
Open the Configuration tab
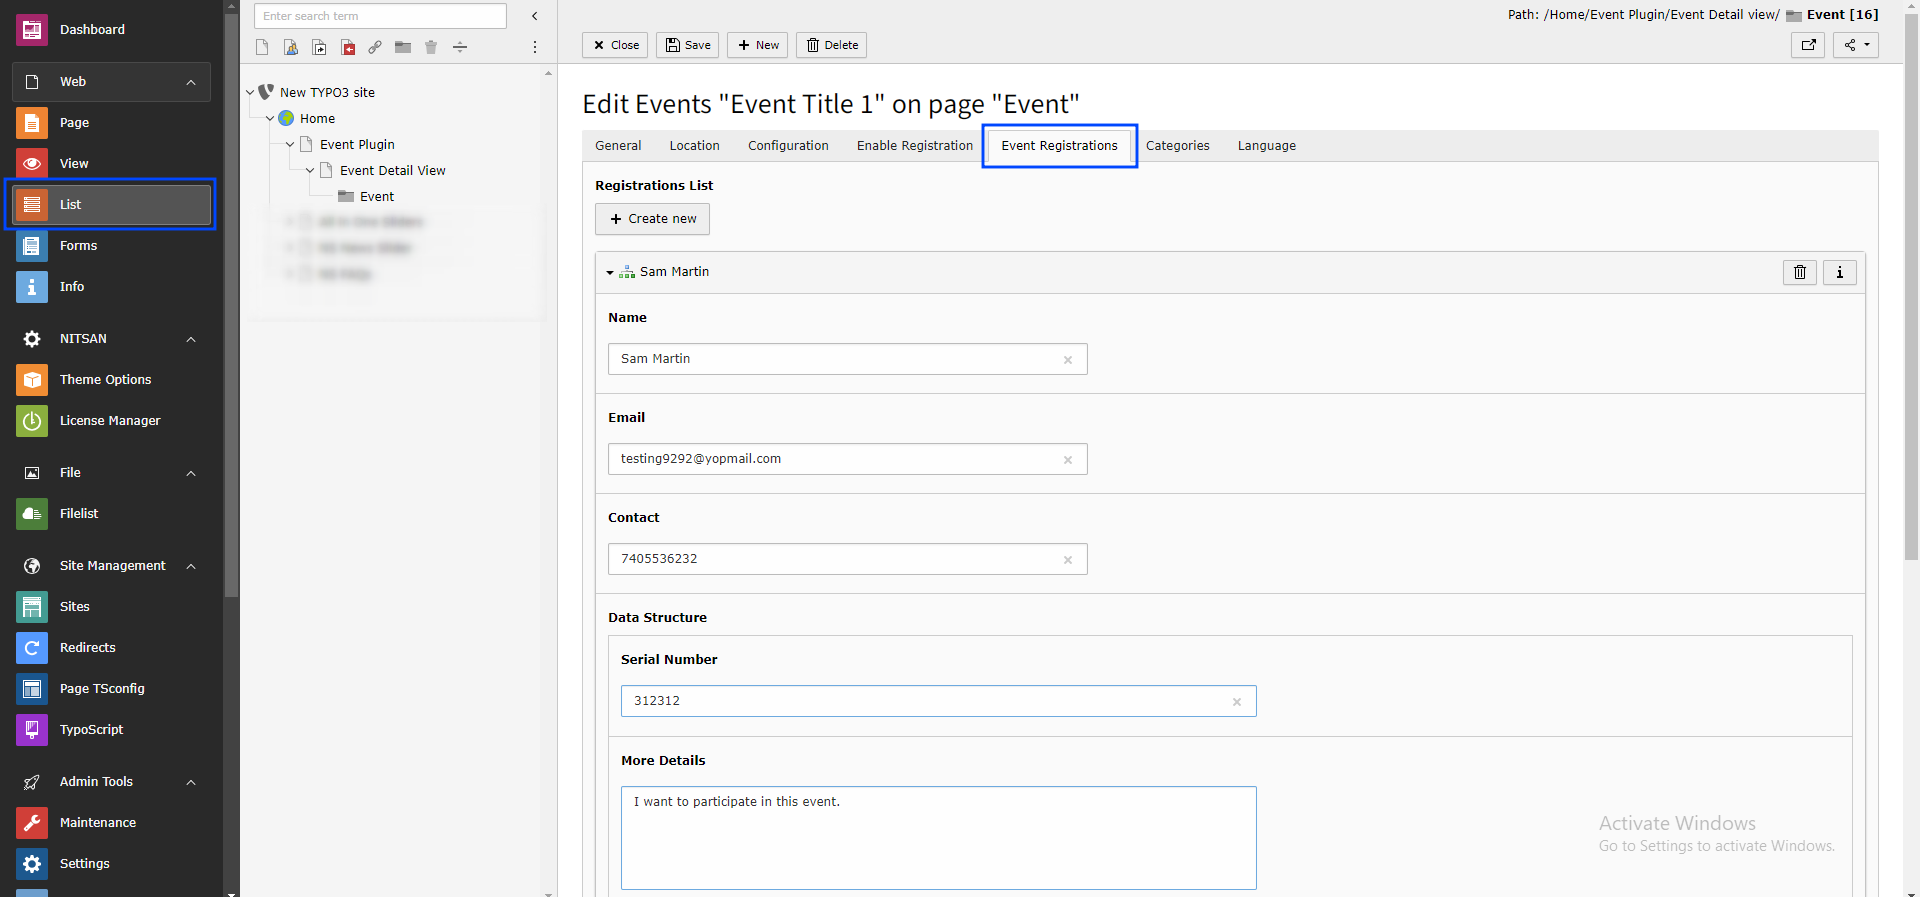[789, 146]
